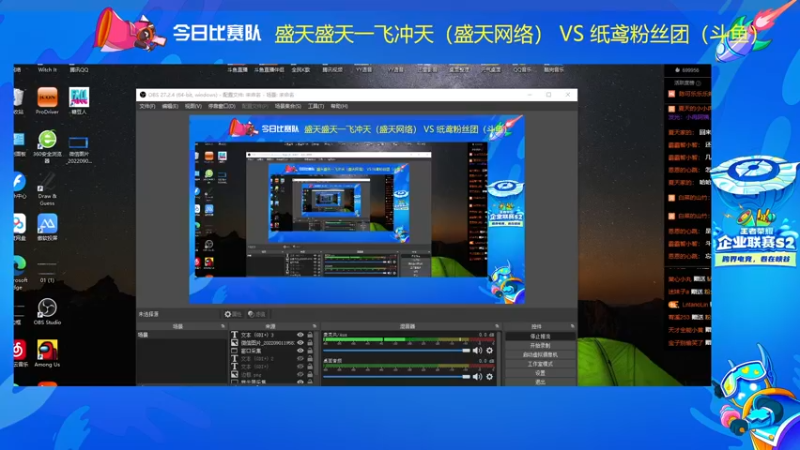Click the OBS preview canvas
800x450 pixels.
pos(357,209)
